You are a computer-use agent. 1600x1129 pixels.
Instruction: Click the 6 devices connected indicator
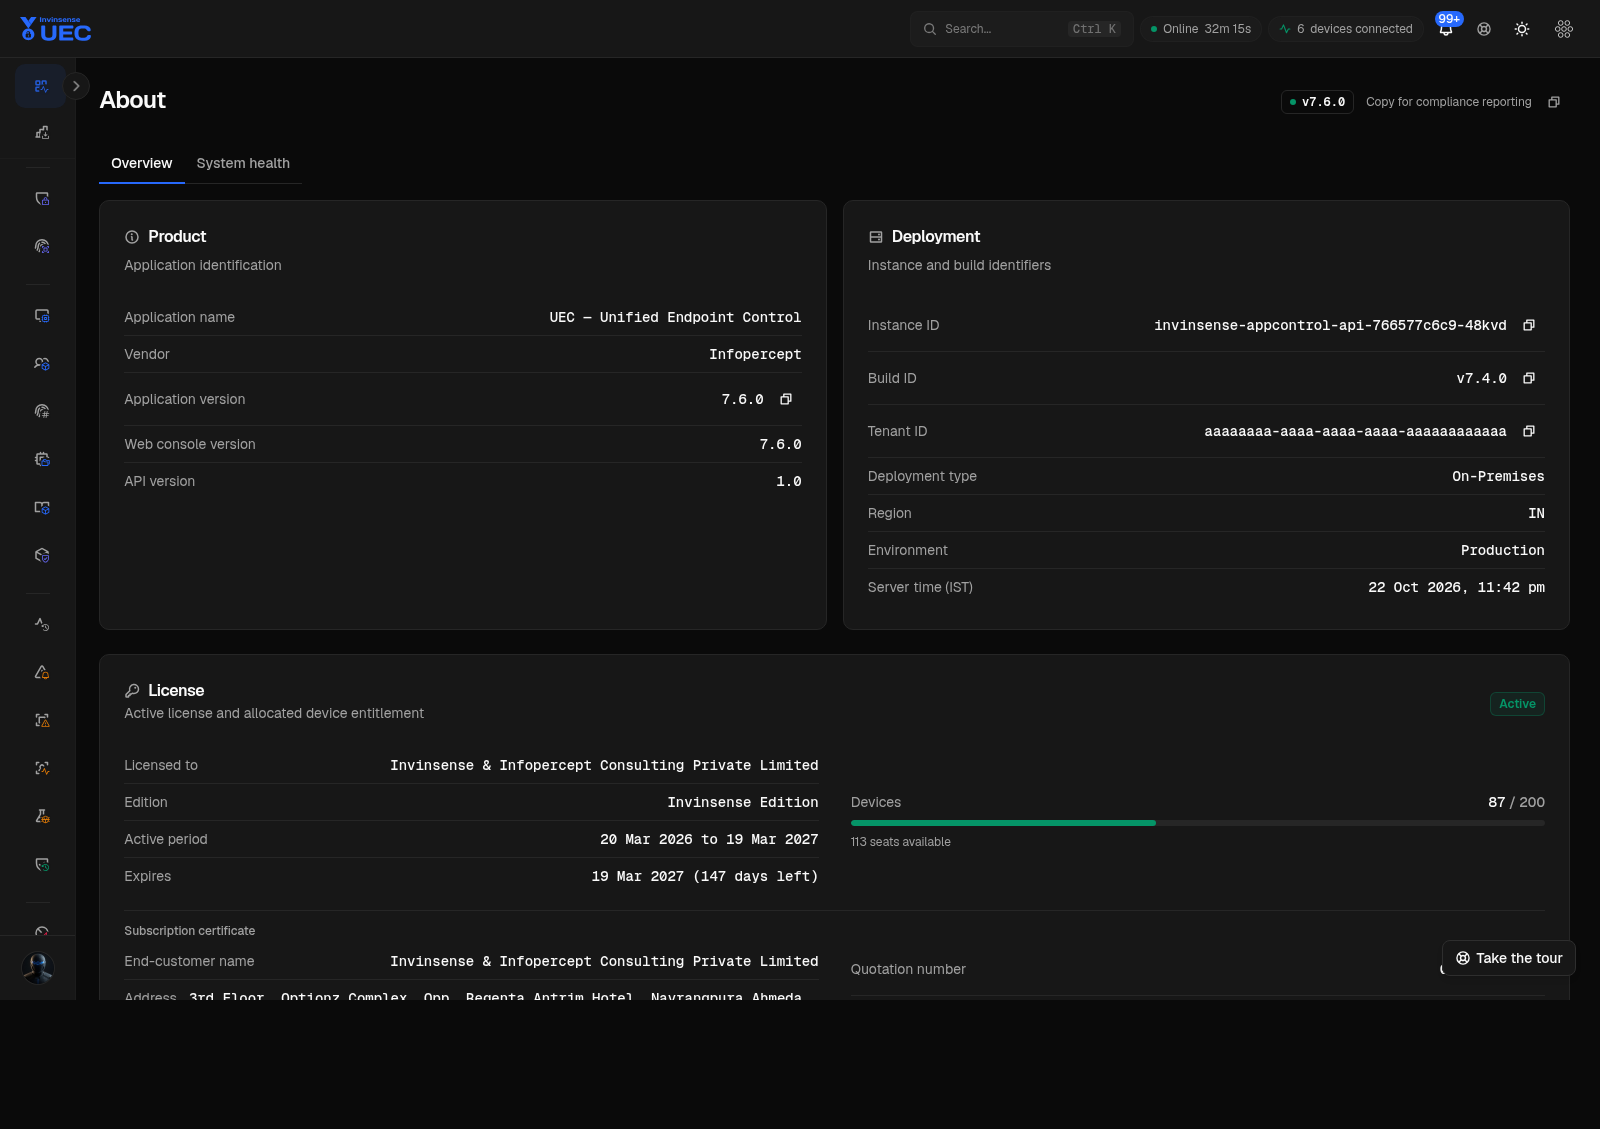click(x=1346, y=29)
